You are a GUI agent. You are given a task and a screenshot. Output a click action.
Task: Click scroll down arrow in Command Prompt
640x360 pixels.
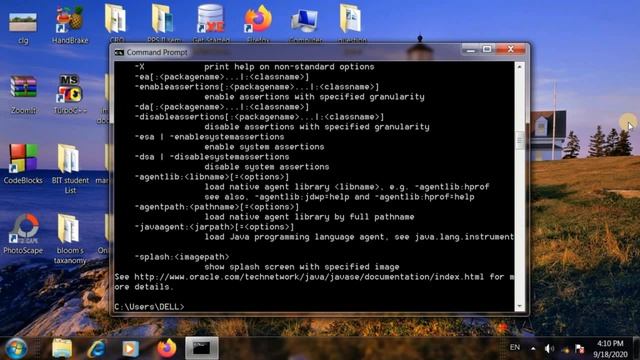pos(520,306)
